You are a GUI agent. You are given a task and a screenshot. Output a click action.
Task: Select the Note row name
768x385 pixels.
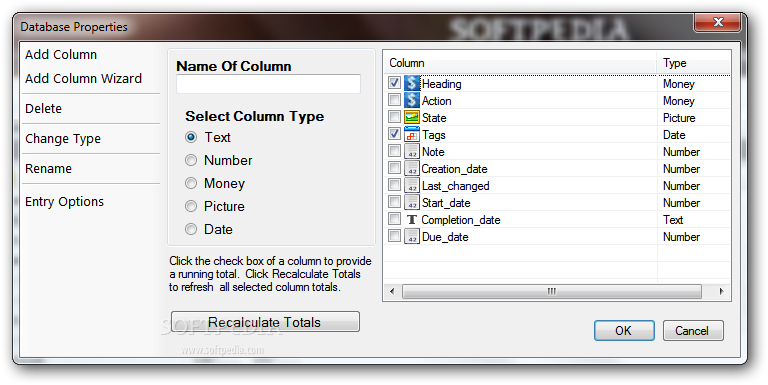coord(433,152)
